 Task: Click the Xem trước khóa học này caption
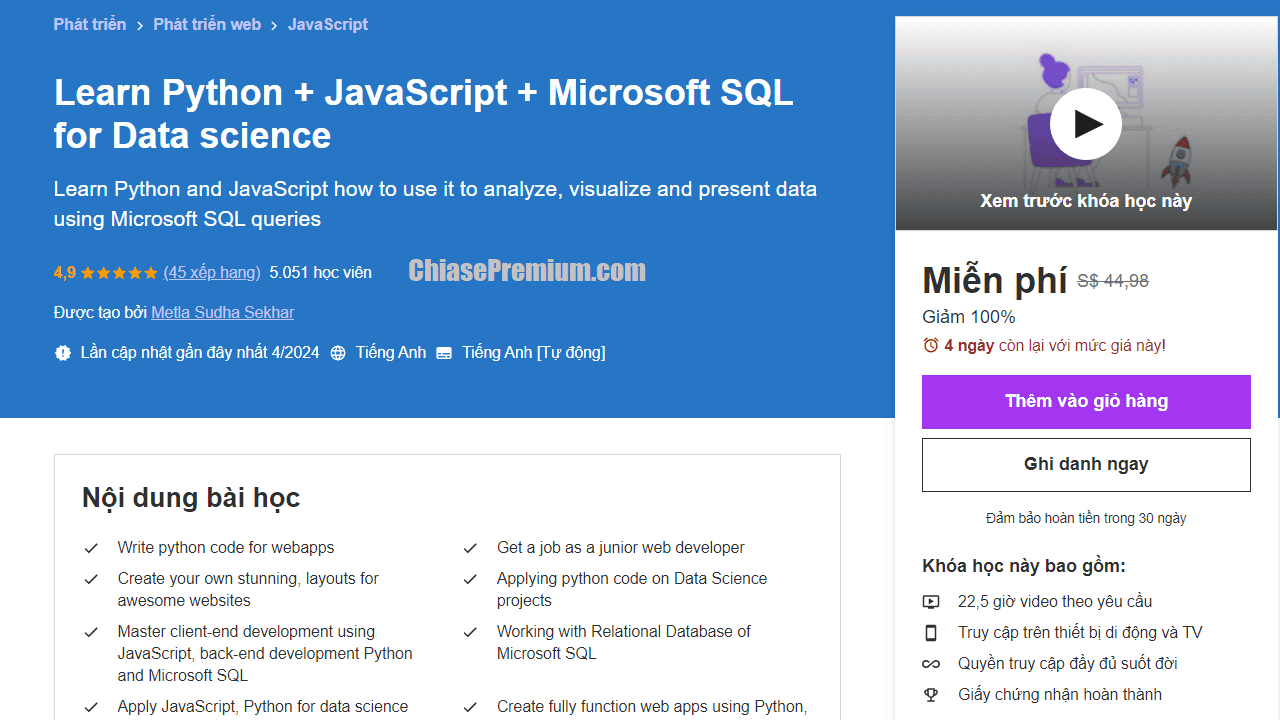[x=1086, y=201]
